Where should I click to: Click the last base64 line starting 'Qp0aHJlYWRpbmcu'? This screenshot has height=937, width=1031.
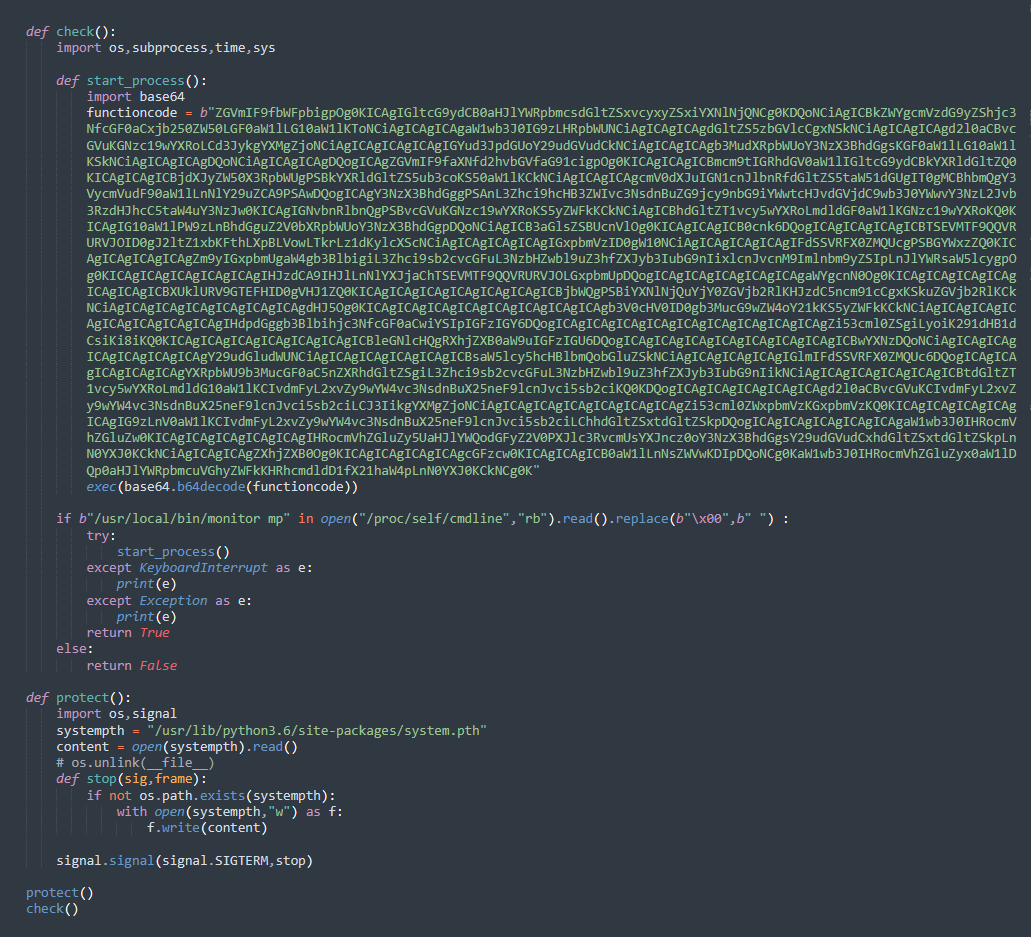pyautogui.click(x=313, y=471)
